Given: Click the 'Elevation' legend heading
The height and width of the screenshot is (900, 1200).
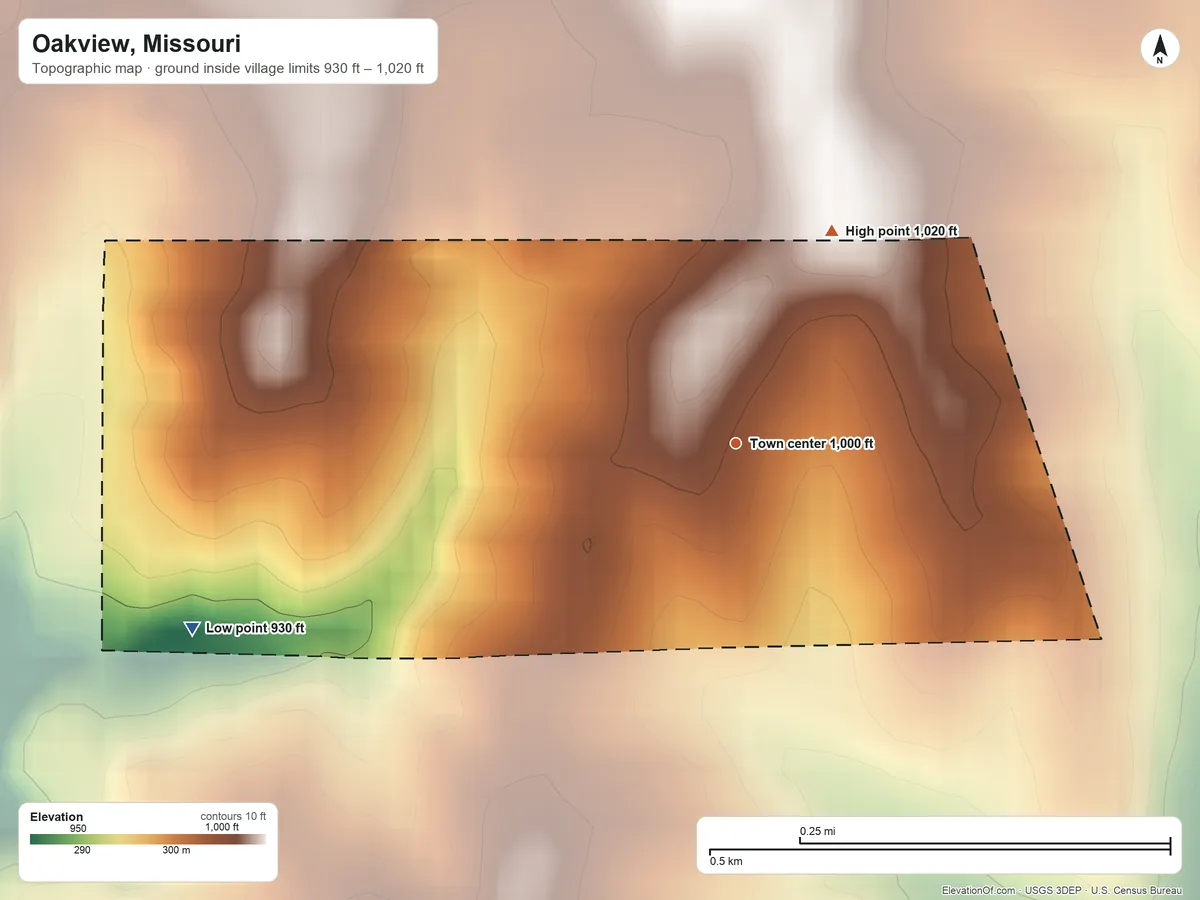Looking at the screenshot, I should (57, 817).
